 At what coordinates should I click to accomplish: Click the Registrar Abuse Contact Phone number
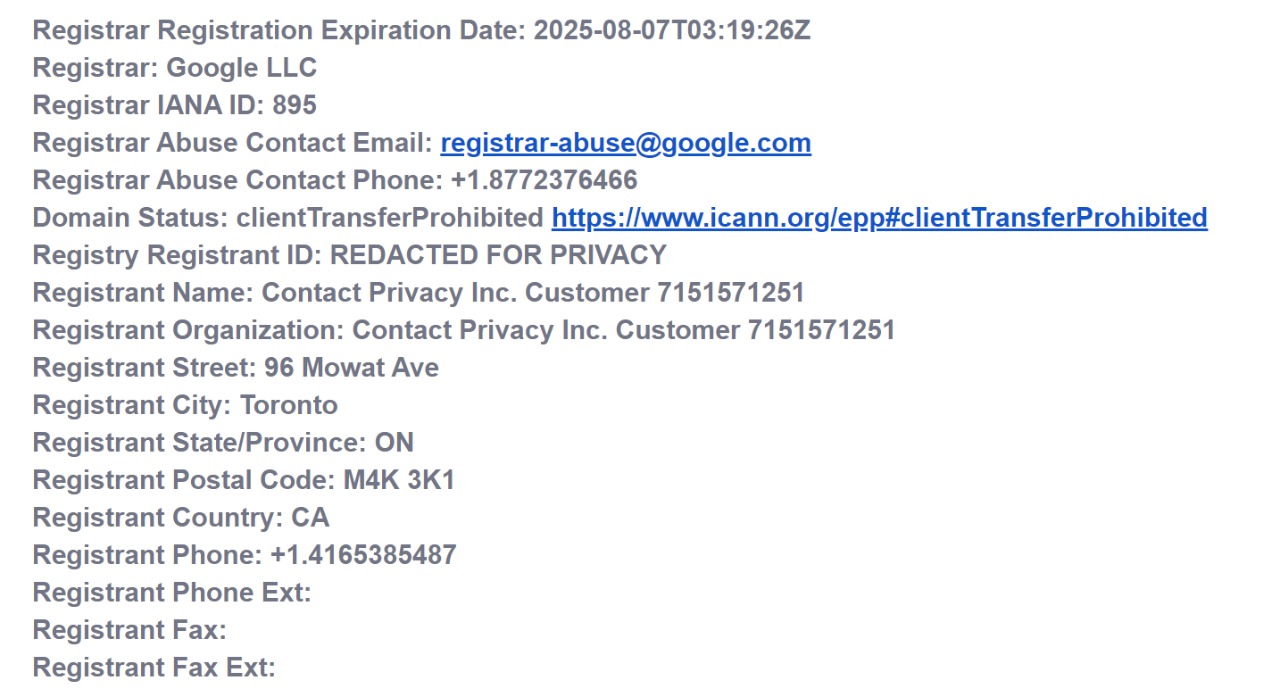(543, 180)
